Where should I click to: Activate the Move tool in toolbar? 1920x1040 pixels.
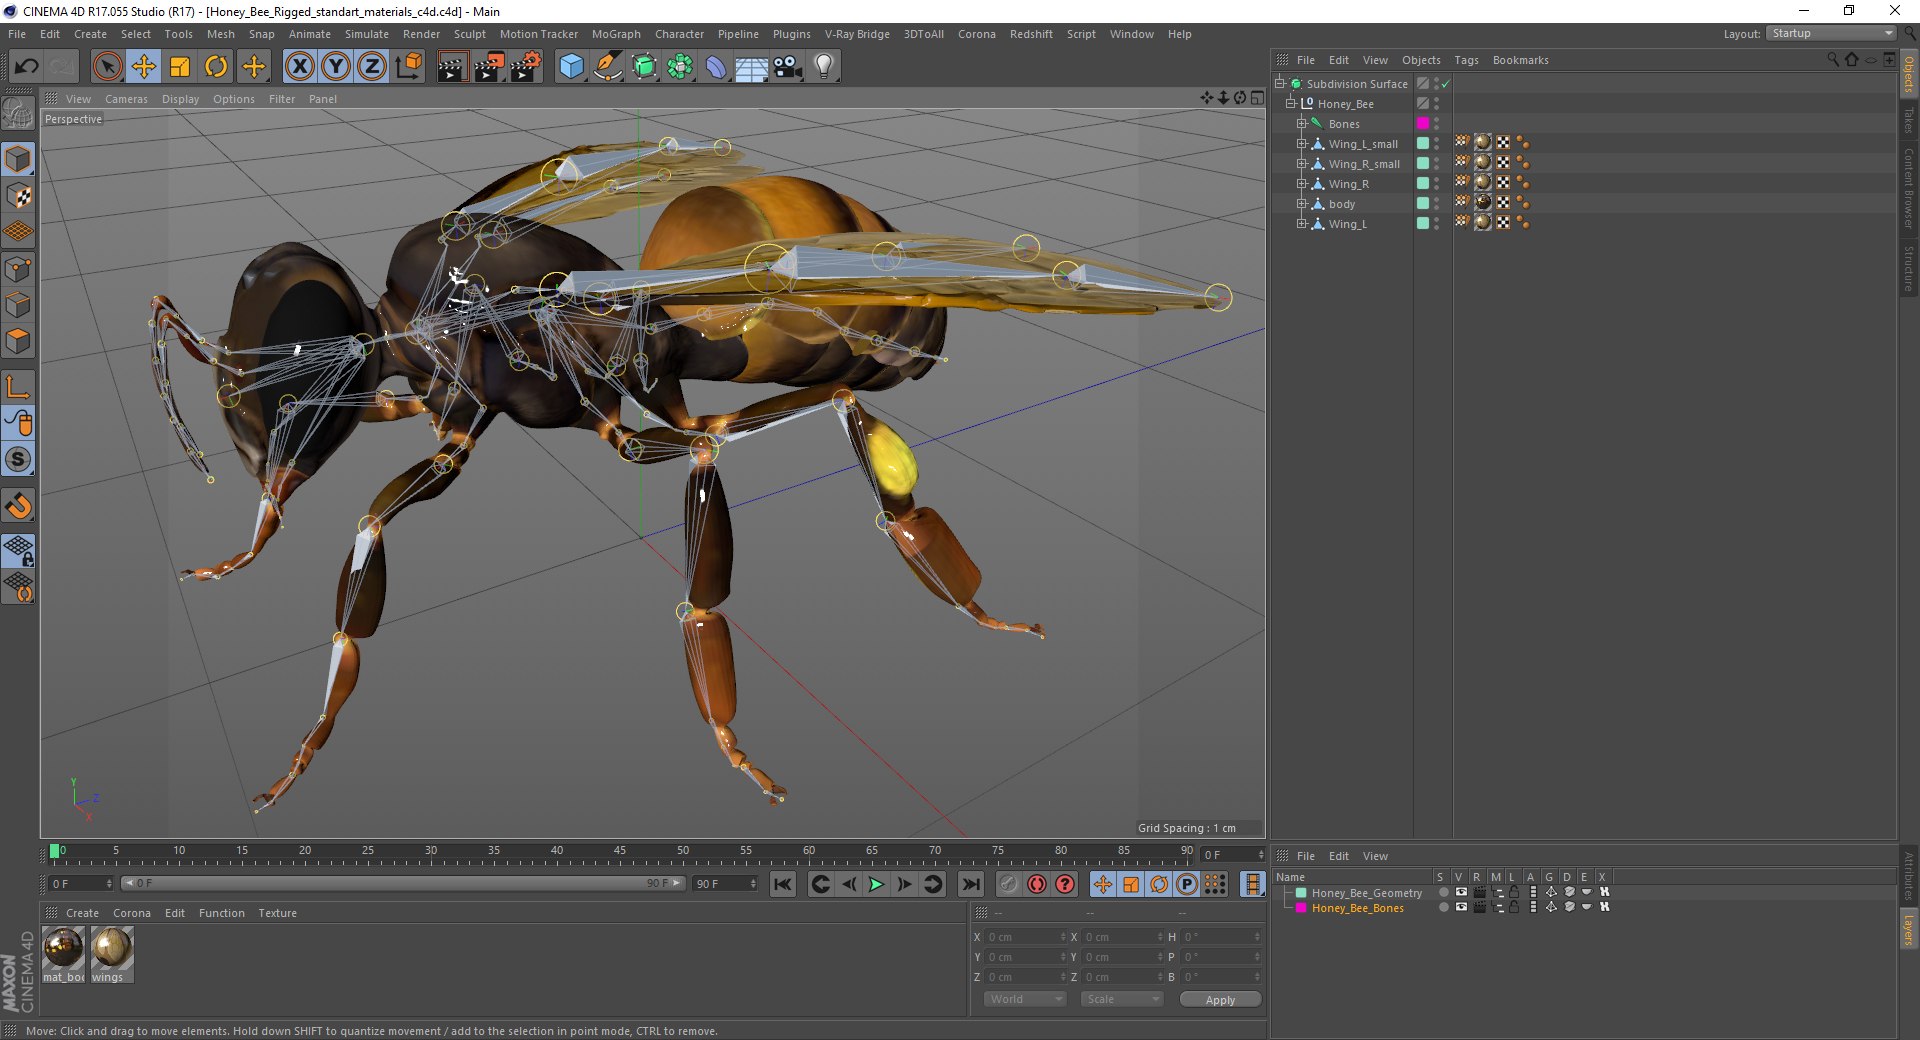tap(143, 67)
